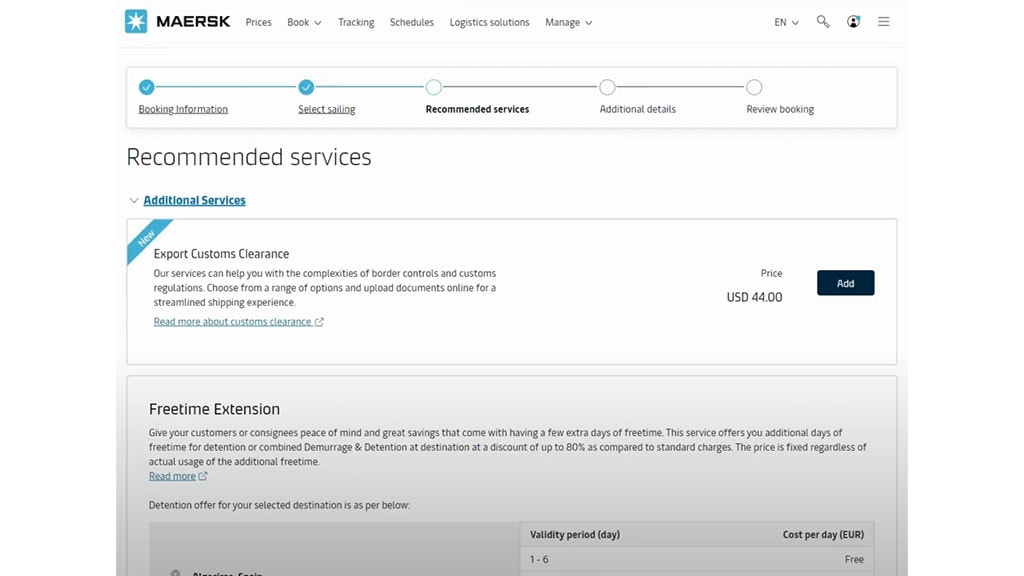Open the hamburger menu icon

coord(883,21)
